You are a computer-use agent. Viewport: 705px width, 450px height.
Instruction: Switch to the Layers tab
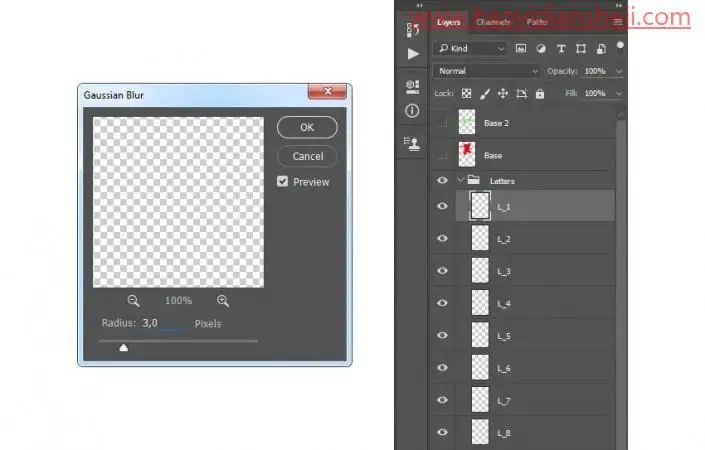(x=449, y=22)
